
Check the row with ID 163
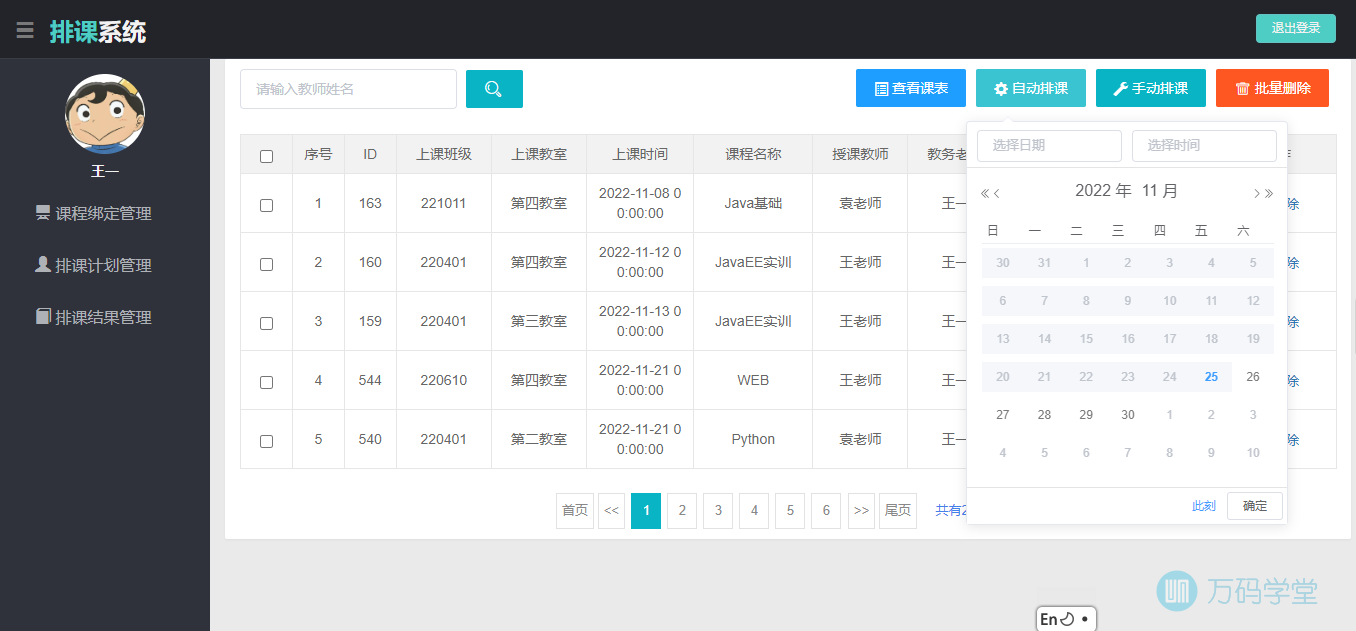tap(266, 205)
